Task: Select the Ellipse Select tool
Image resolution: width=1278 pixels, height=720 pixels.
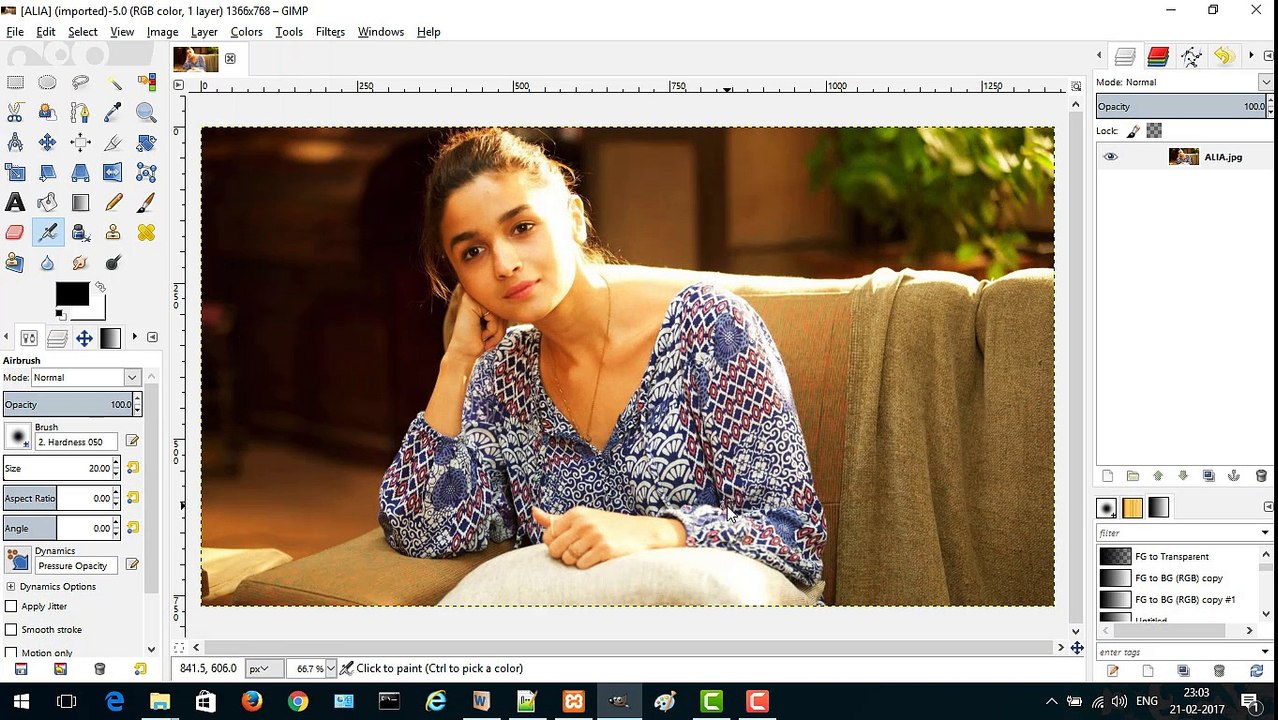Action: click(x=47, y=83)
